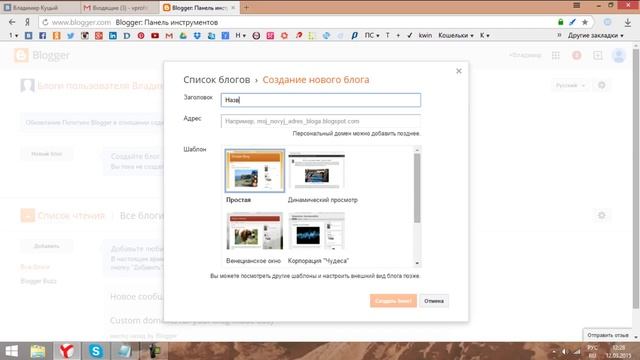Image resolution: width=640 pixels, height=360 pixels.
Task: Click the browser back arrow
Action: pyautogui.click(x=12, y=22)
